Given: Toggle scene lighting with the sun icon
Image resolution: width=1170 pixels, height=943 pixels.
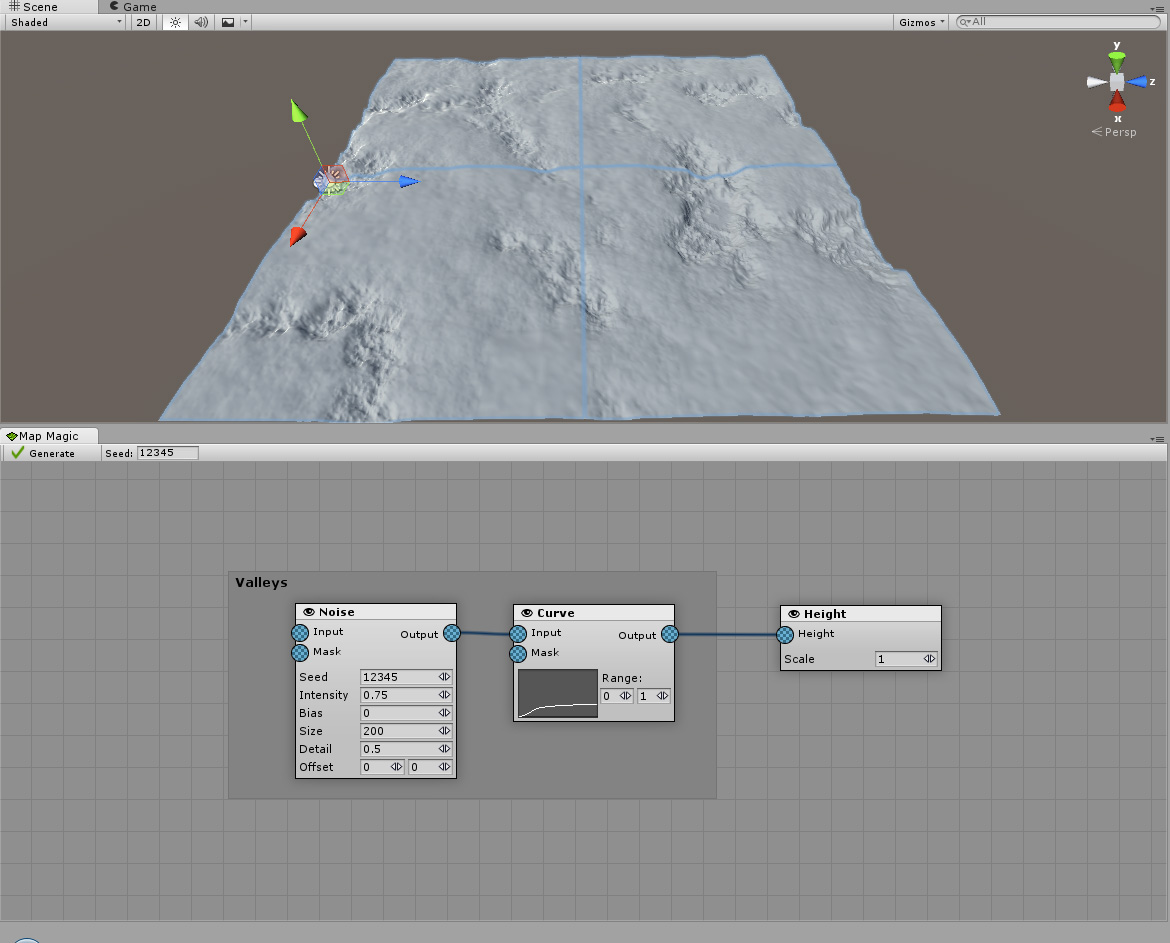Looking at the screenshot, I should coord(173,21).
